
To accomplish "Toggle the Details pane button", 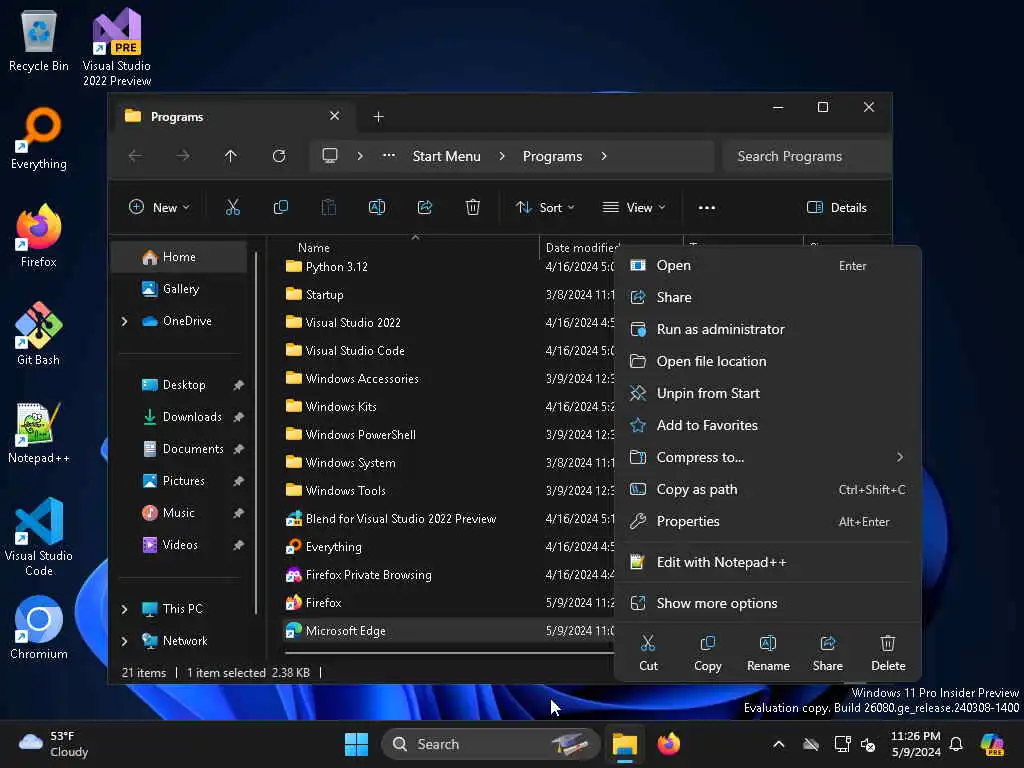I will (837, 208).
